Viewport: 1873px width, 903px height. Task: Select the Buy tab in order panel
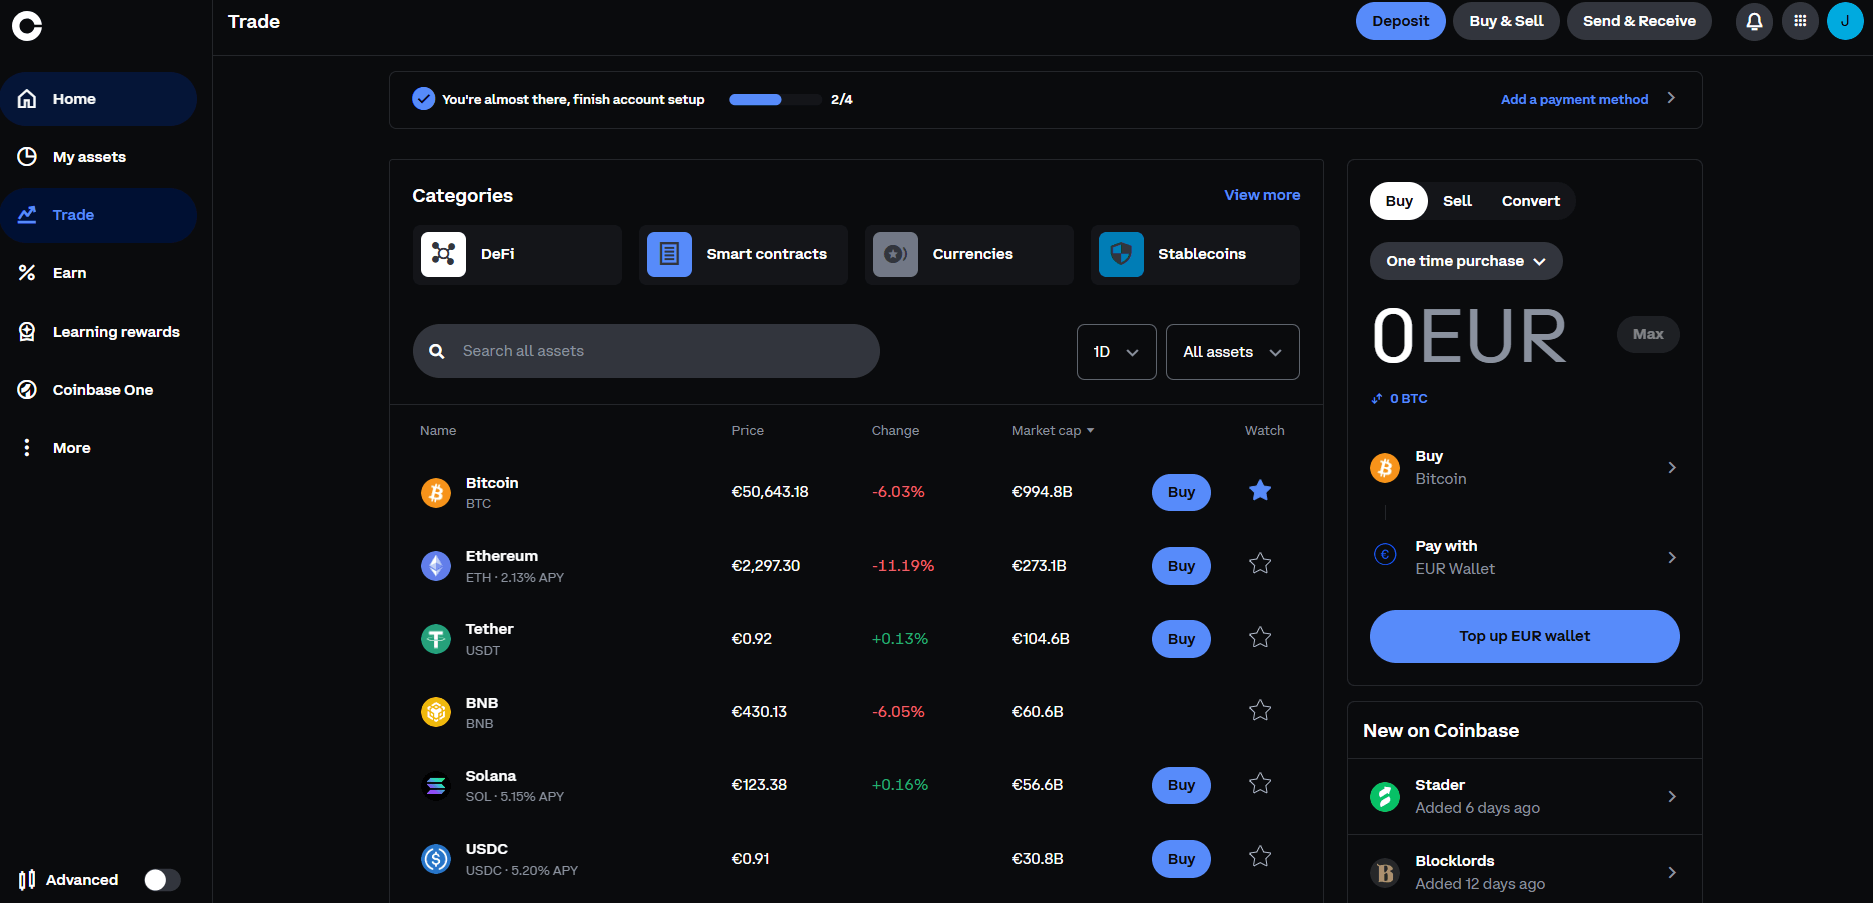pyautogui.click(x=1399, y=201)
